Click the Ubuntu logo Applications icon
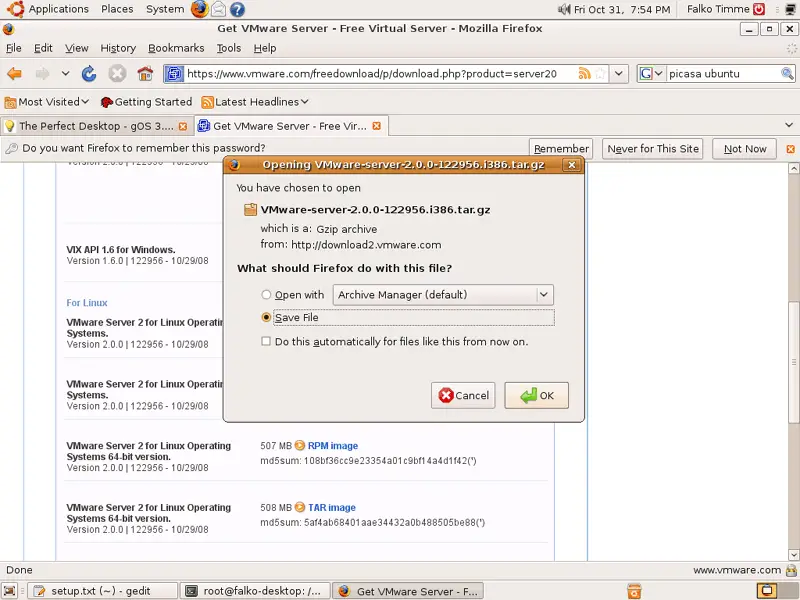800x600 pixels. 15,9
